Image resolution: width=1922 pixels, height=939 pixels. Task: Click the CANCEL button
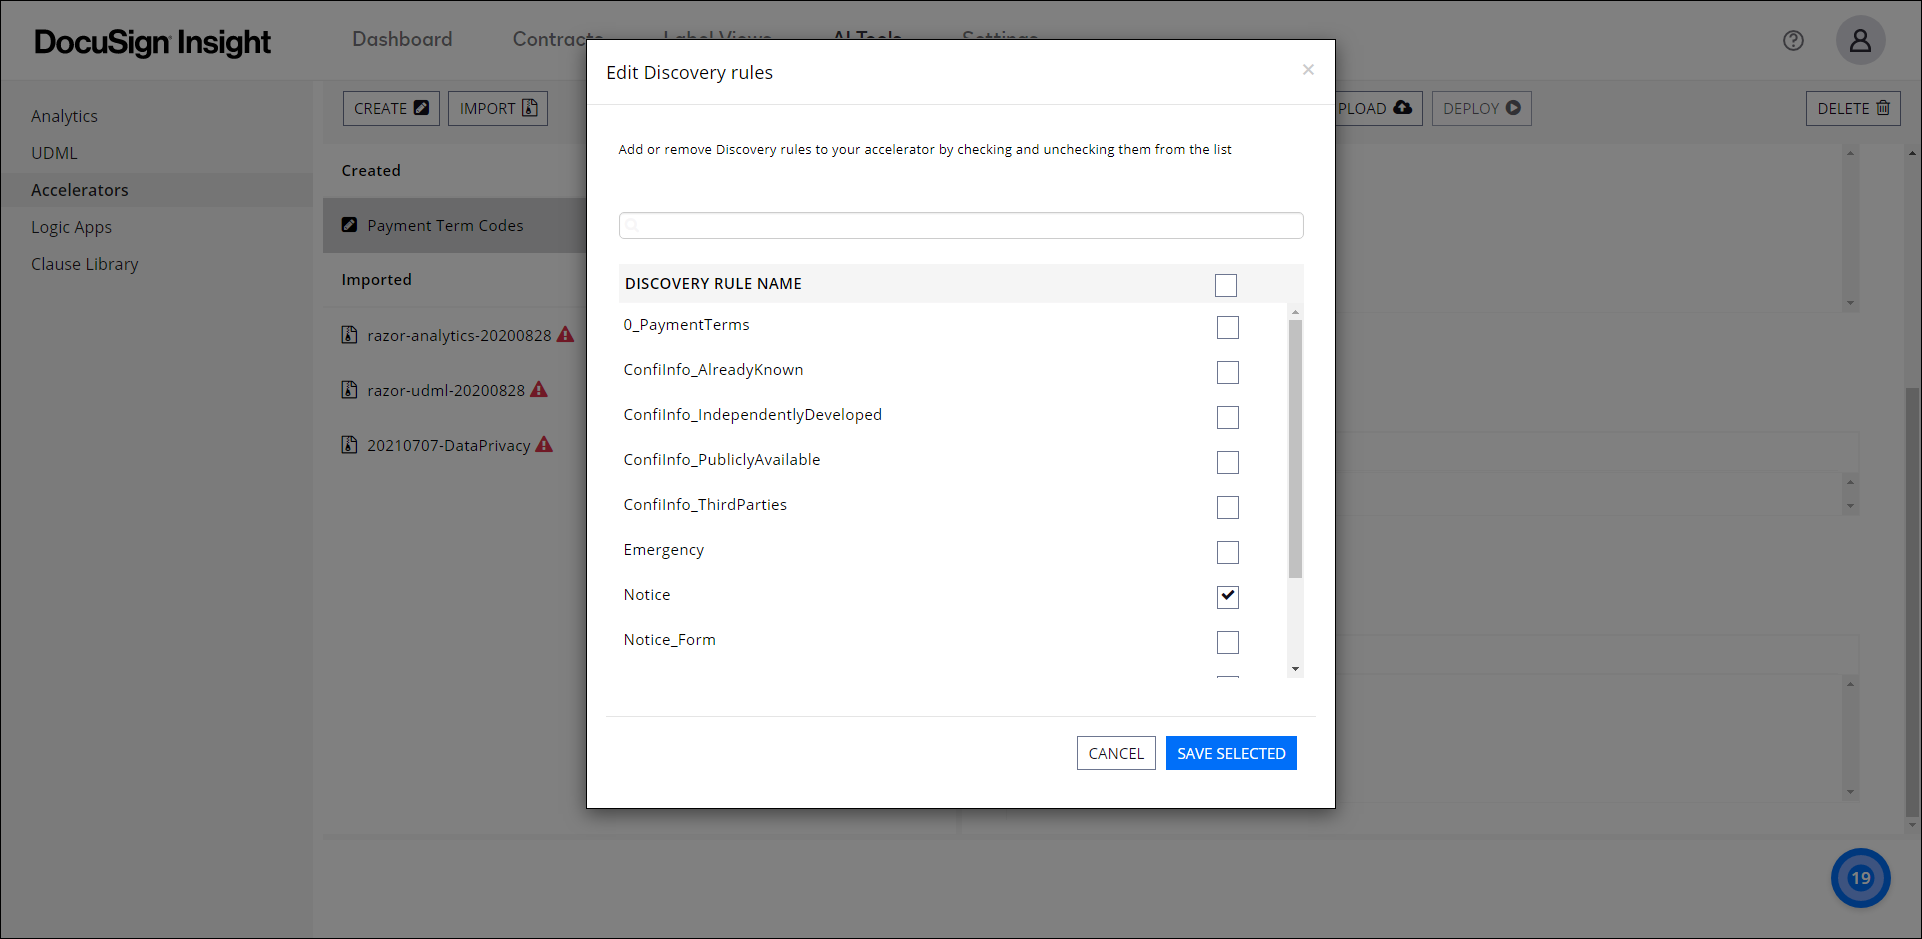1115,753
